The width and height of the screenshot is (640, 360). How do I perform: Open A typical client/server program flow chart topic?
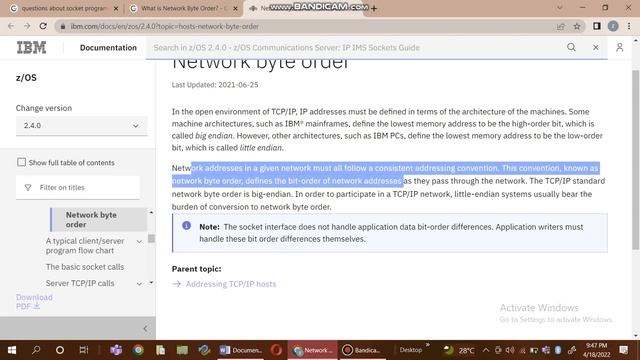(85, 246)
